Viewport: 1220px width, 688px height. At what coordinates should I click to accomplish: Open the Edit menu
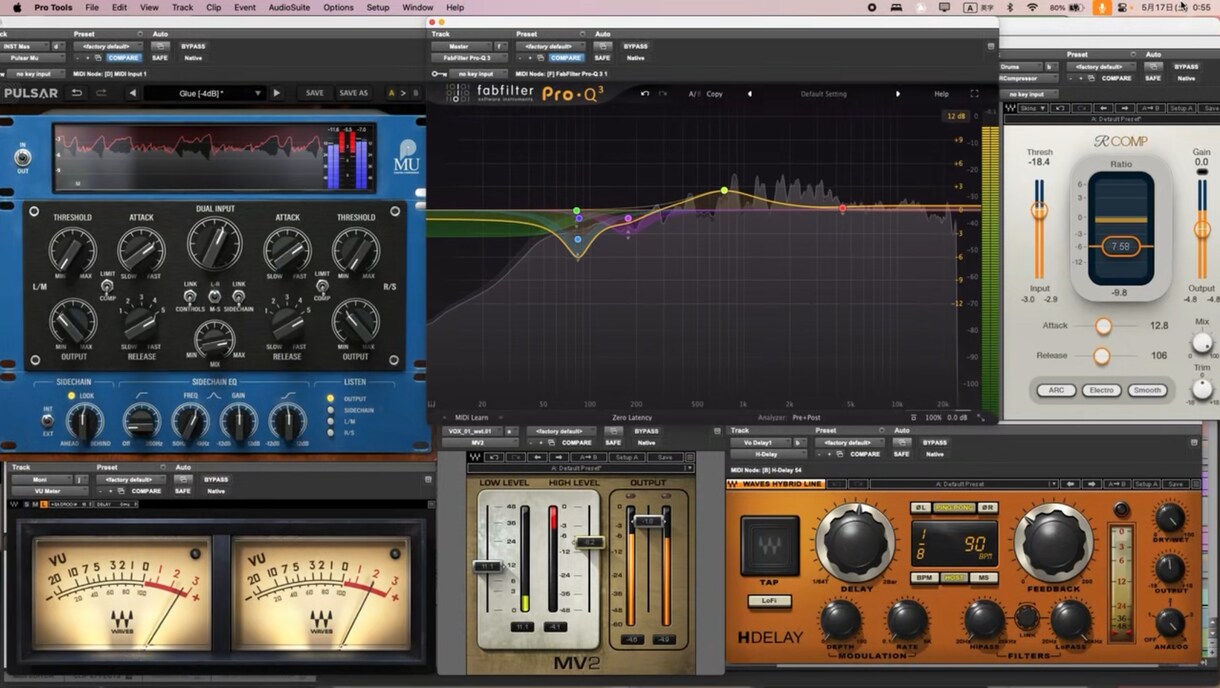tap(120, 7)
